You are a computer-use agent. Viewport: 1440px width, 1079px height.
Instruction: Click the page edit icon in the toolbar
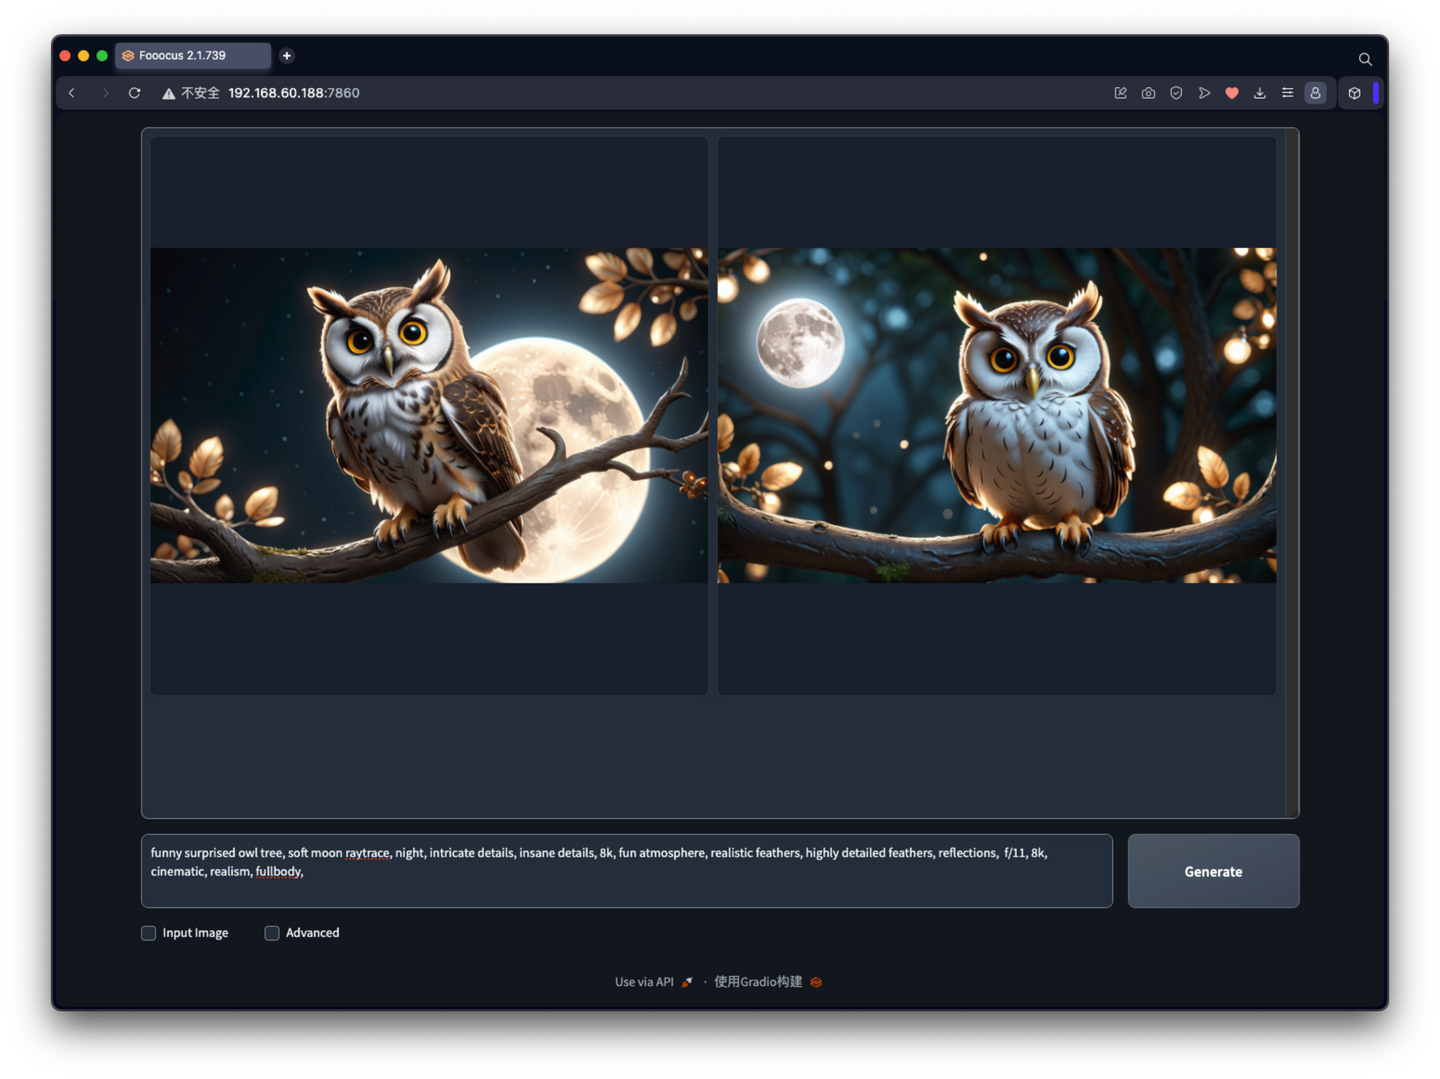[1119, 92]
